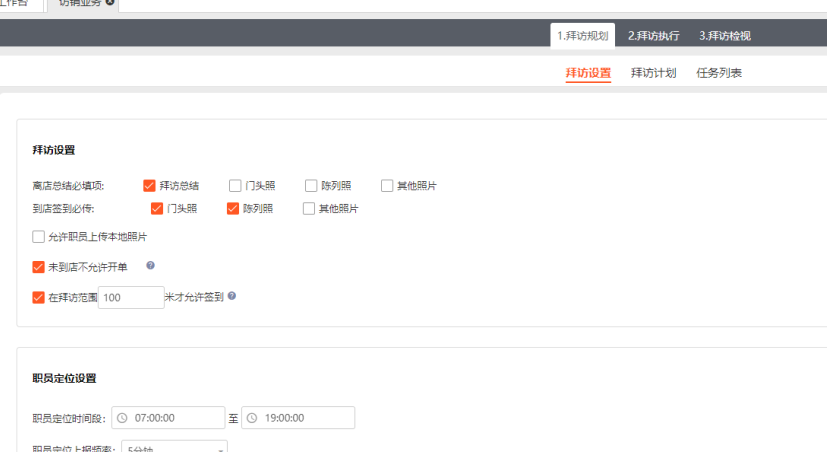Enable 允许职员上传本地照片 checkbox
Screen dimensions: 827x452
(39, 237)
